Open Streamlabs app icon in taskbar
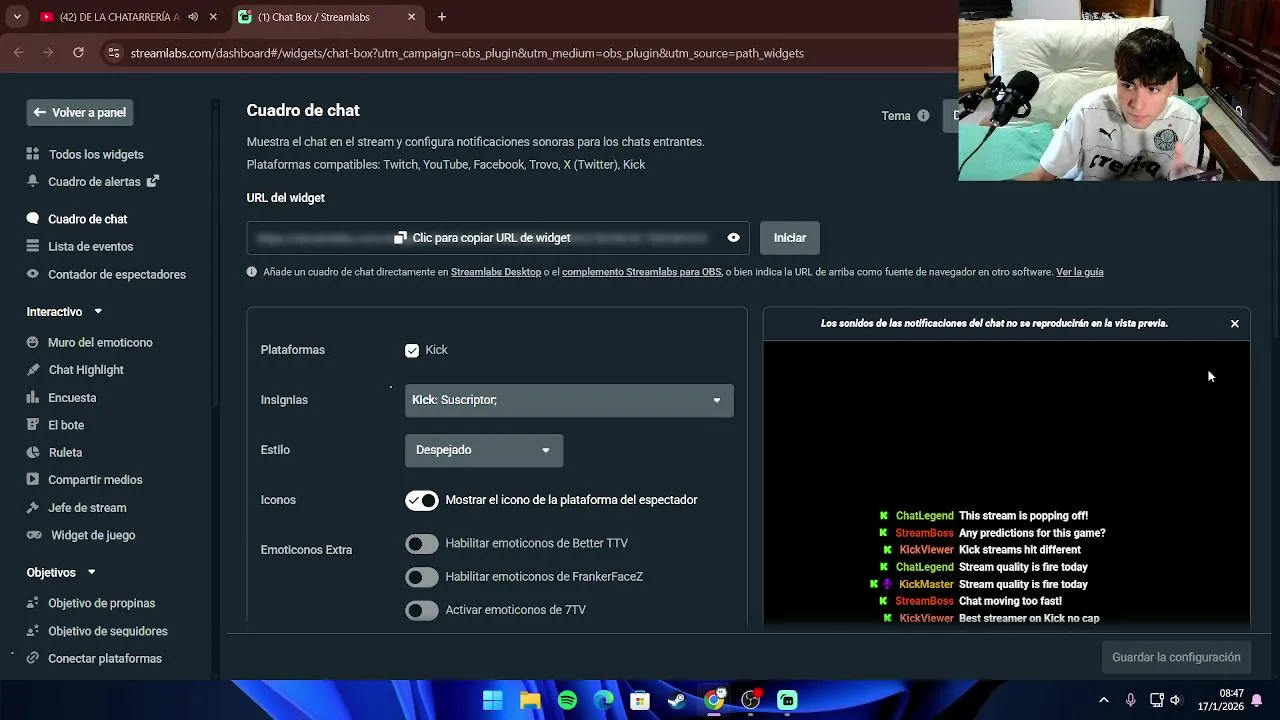1280x720 pixels. coord(788,700)
